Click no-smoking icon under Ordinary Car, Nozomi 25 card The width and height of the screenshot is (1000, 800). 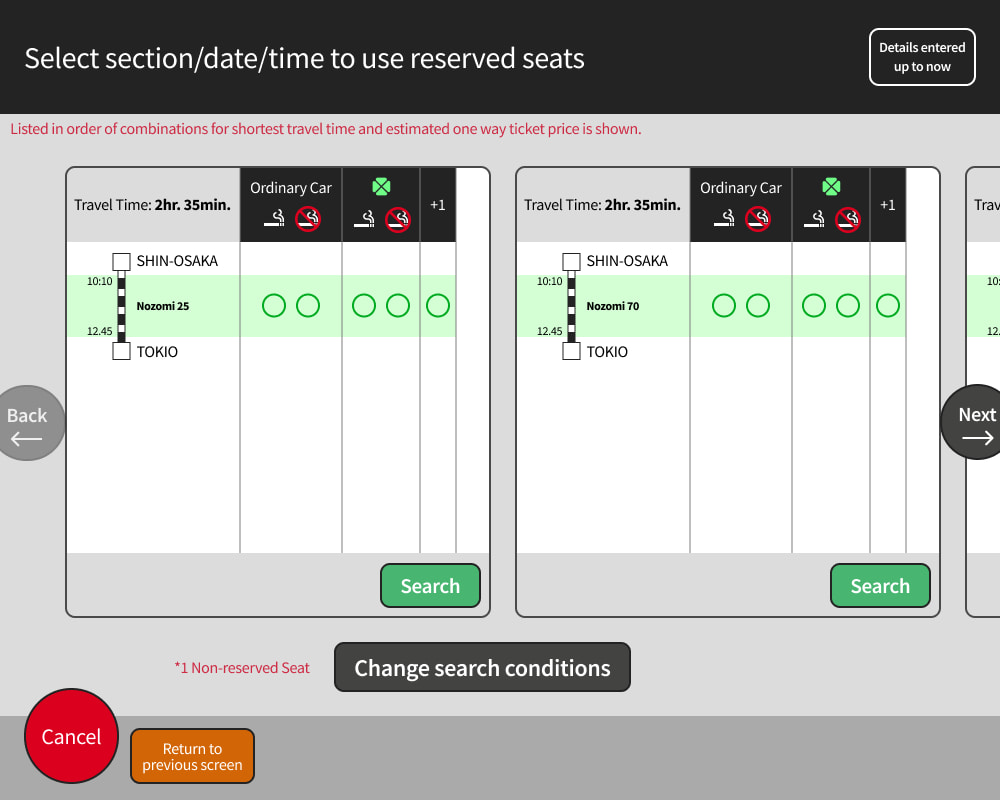tap(308, 219)
